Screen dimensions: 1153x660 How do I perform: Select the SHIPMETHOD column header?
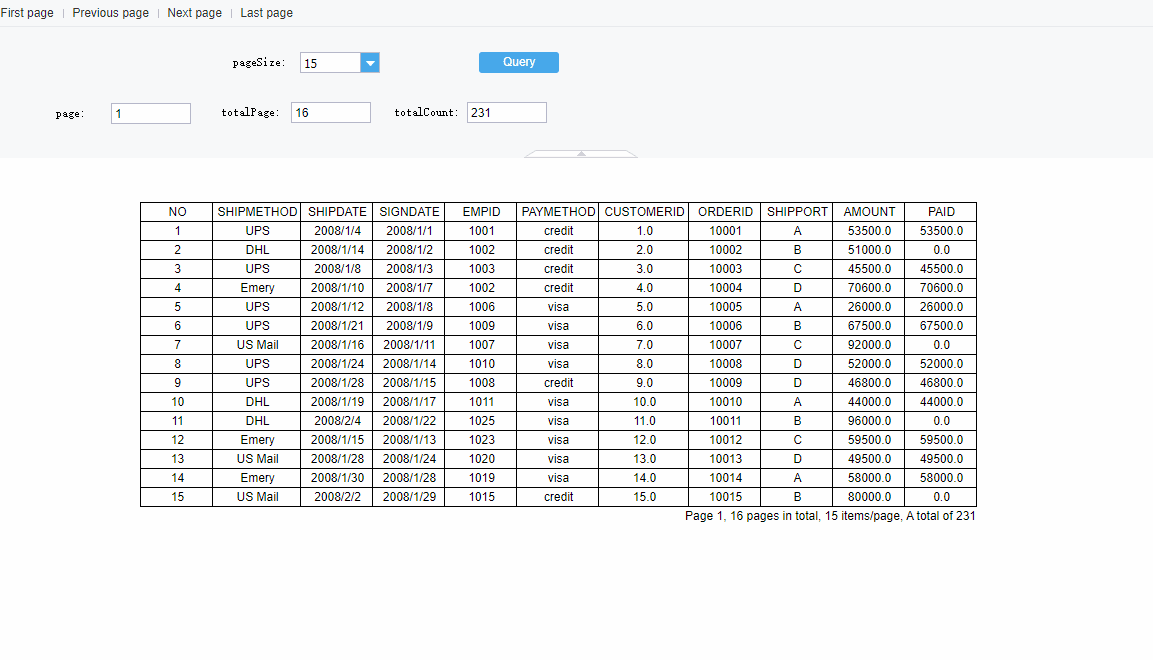coord(256,211)
